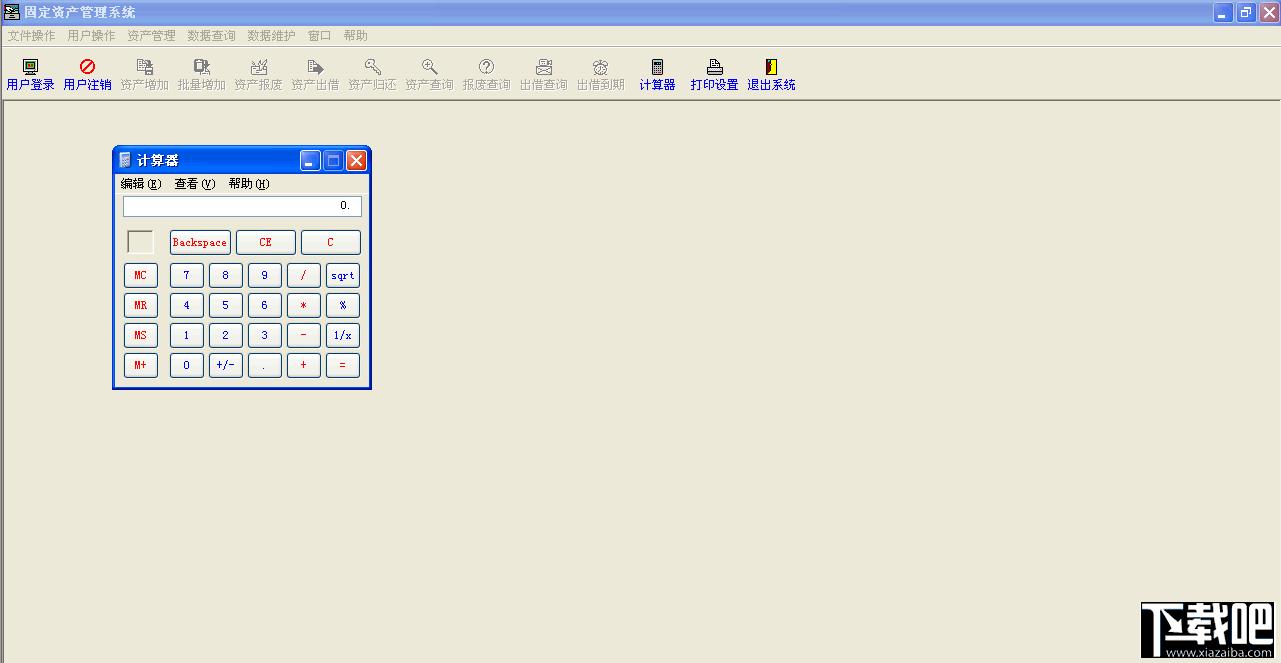Open the calculator 编辑 menu
This screenshot has width=1281, height=663.
(x=140, y=184)
